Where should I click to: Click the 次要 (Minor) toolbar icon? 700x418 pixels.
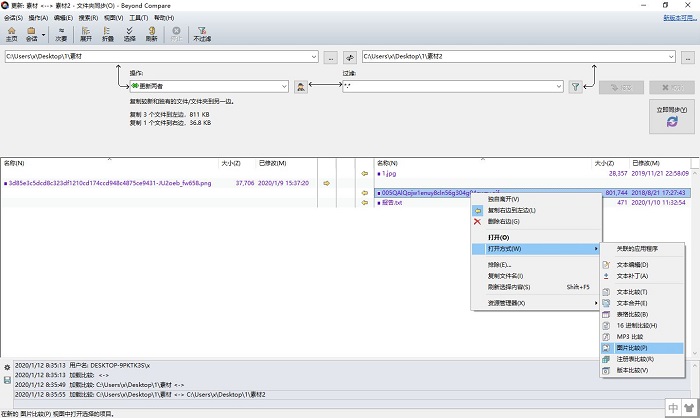tap(62, 34)
